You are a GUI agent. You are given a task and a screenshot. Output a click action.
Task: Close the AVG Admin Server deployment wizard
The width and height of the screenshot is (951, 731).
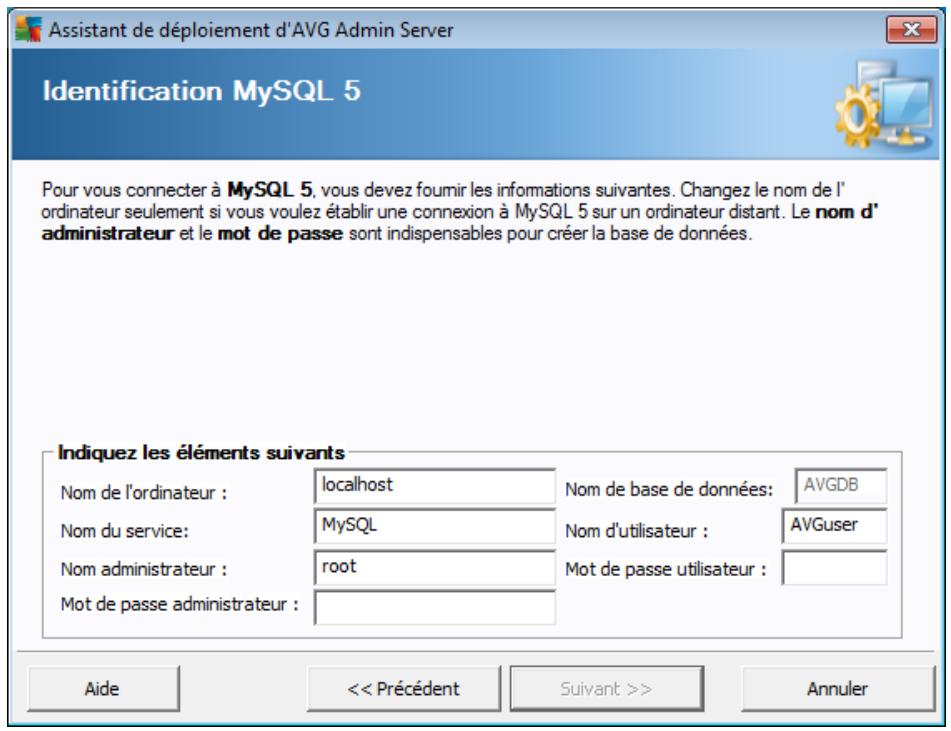(911, 29)
